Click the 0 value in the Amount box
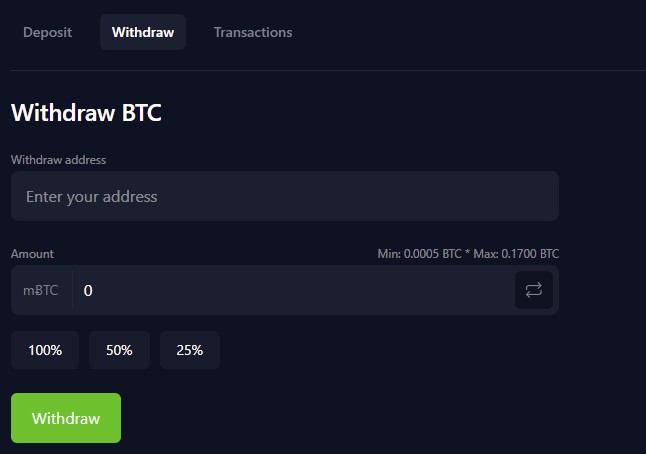Screen dimensions: 646x454 (88, 290)
